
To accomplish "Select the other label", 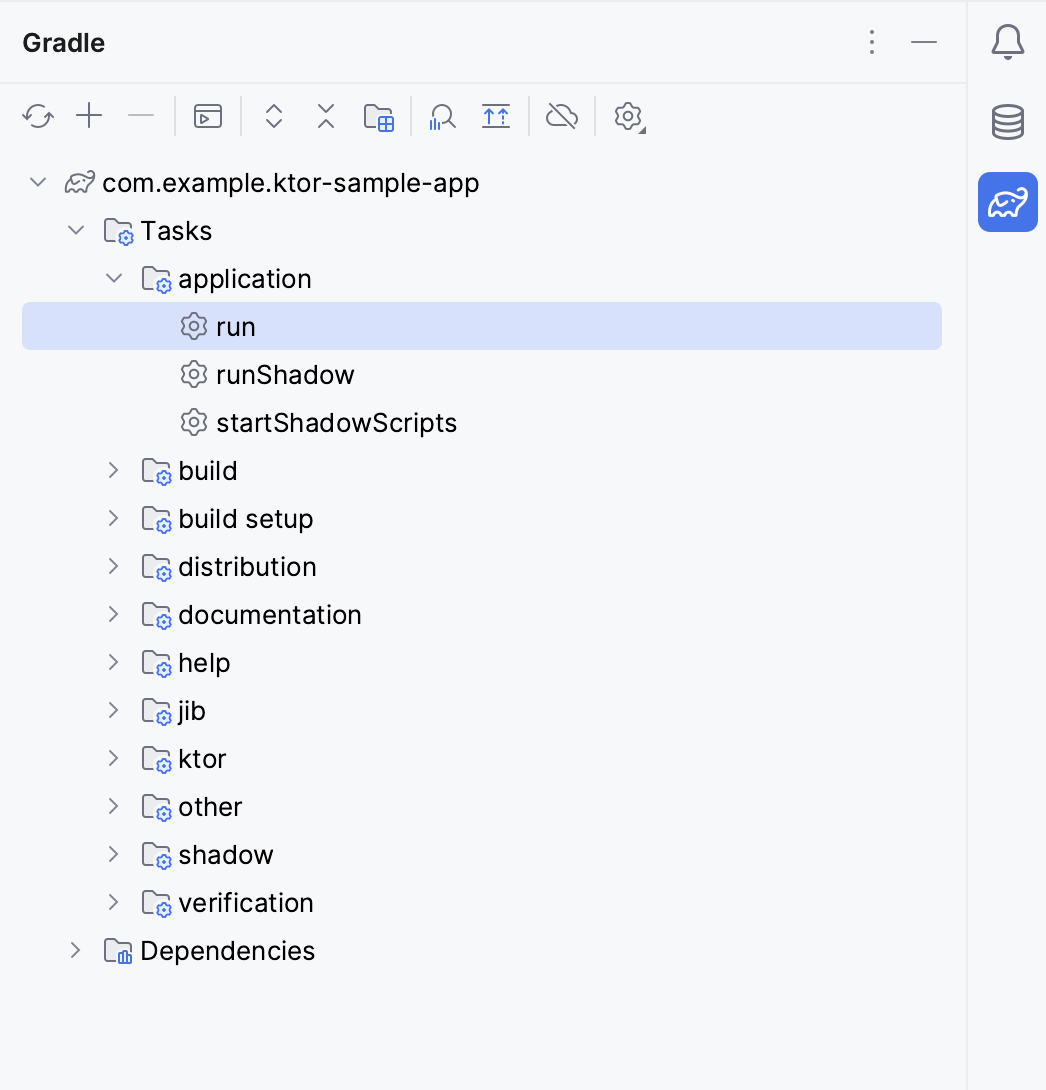I will tap(210, 806).
